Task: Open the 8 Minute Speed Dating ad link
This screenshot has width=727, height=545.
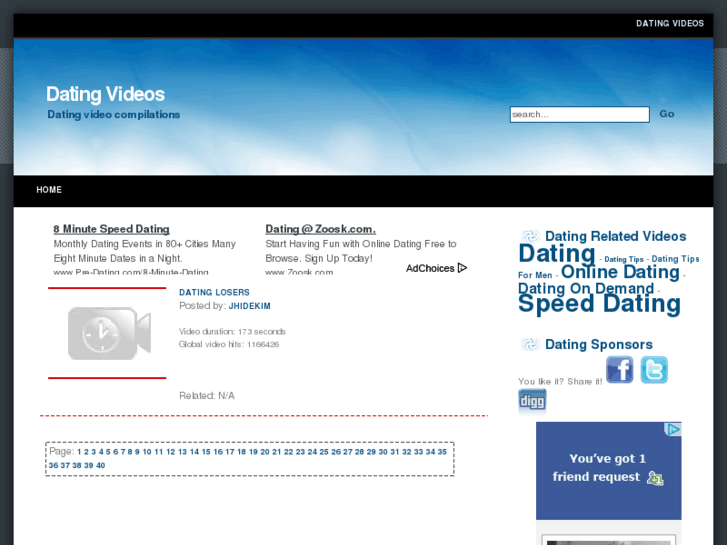Action: click(x=111, y=229)
